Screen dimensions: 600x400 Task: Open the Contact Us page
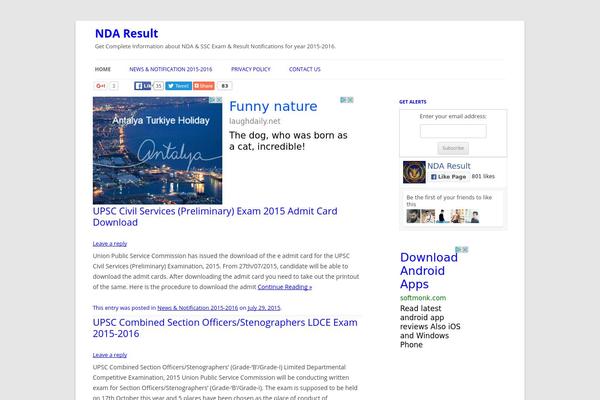[x=305, y=69]
